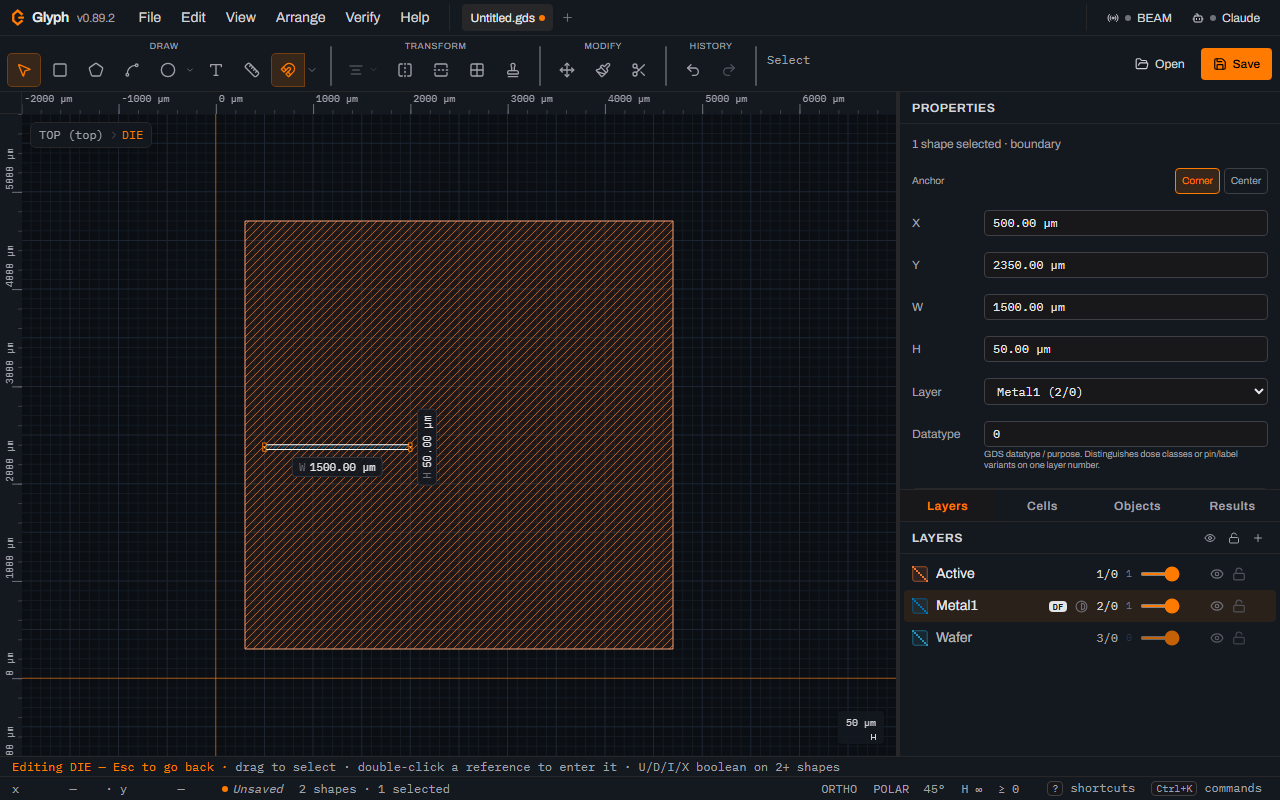Select the Move tool in Modify
This screenshot has height=800, width=1280.
click(567, 70)
